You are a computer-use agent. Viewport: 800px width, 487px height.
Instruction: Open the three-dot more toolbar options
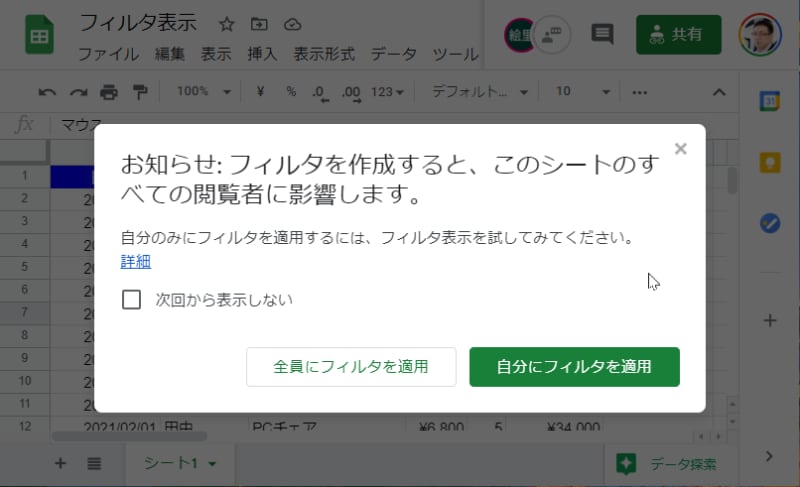click(x=639, y=92)
